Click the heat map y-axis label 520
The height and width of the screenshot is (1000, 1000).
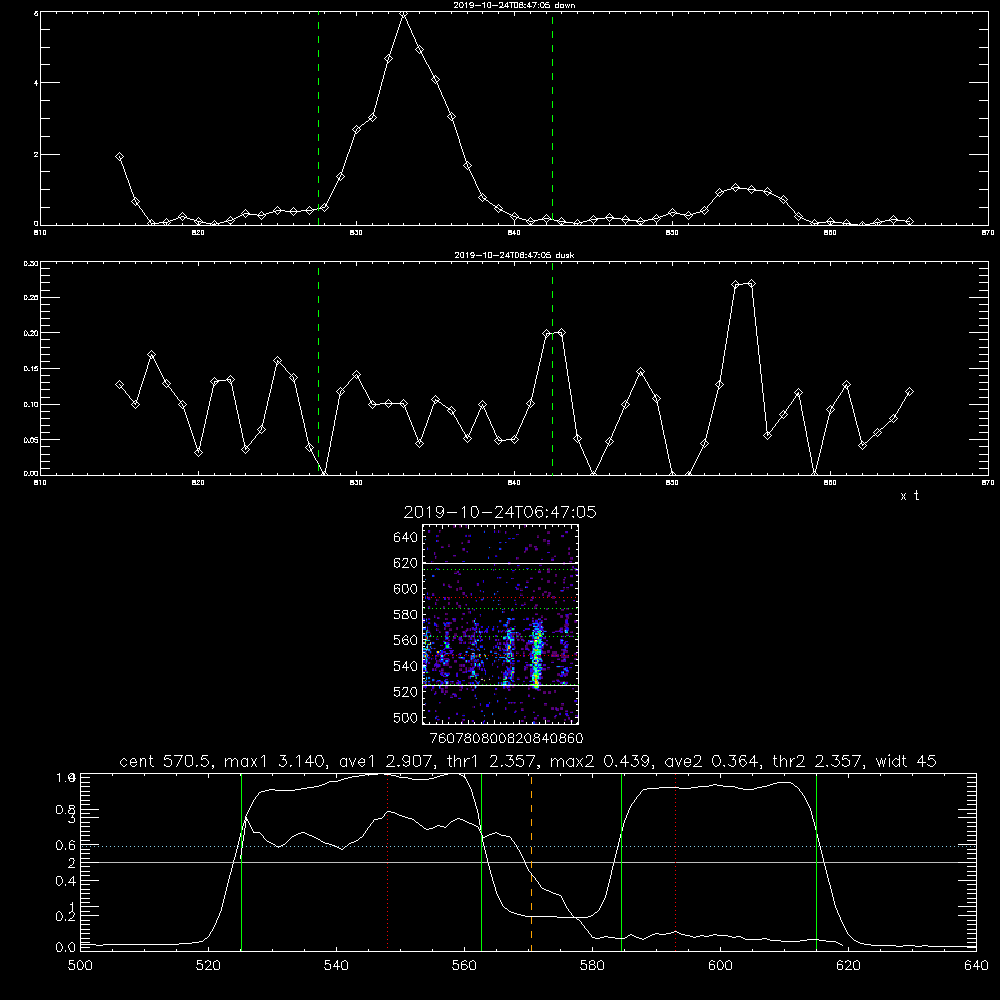[x=406, y=692]
